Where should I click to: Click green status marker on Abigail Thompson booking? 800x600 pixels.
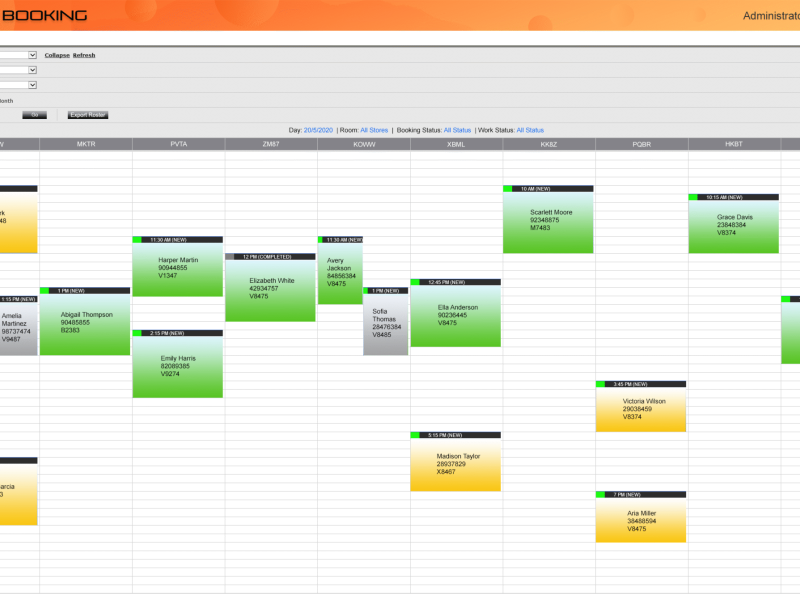click(44, 291)
